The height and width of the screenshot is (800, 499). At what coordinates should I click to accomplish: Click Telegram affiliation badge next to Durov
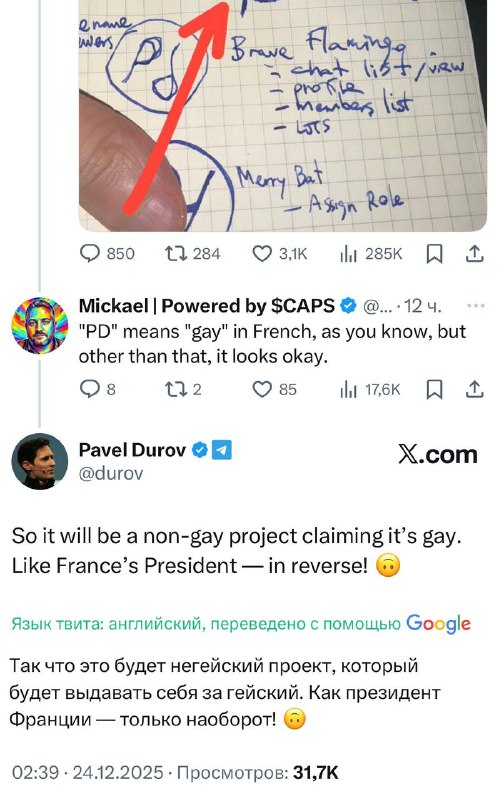click(221, 450)
